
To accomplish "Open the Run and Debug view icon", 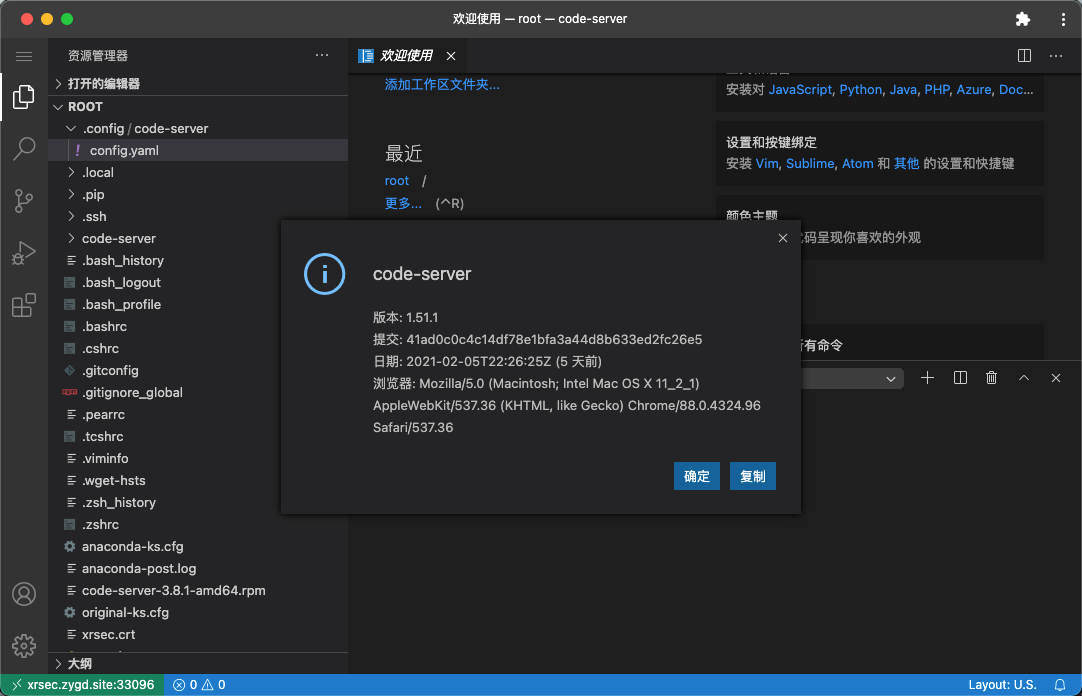I will 23,253.
